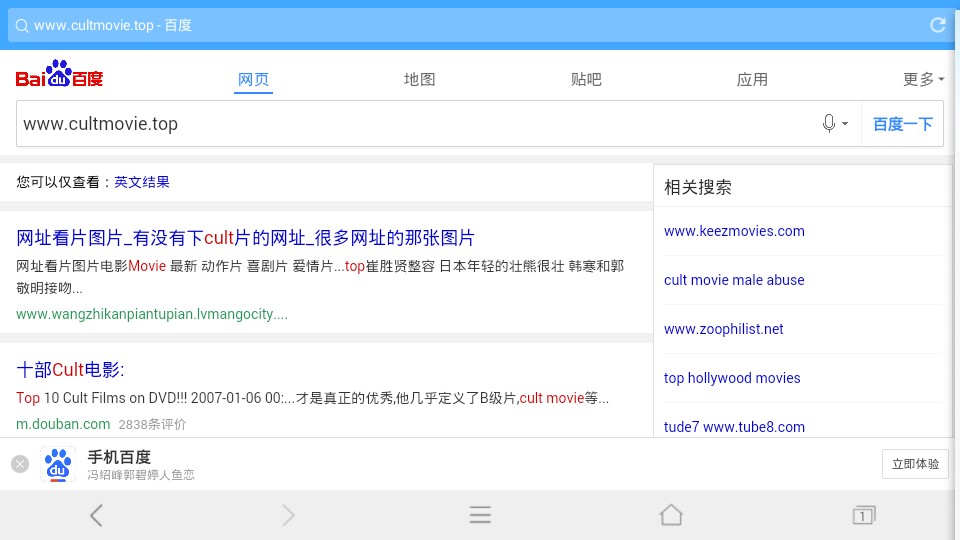Expand the voice input dropdown arrow
960x540 pixels.
pyautogui.click(x=845, y=124)
